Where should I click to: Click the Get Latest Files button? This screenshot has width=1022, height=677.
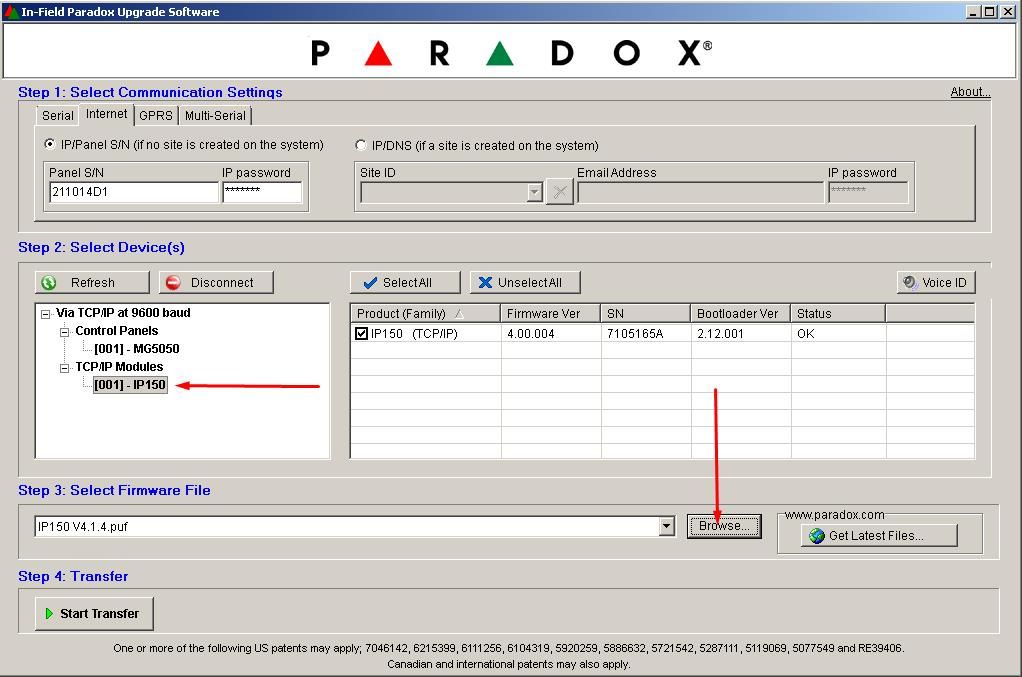[879, 536]
